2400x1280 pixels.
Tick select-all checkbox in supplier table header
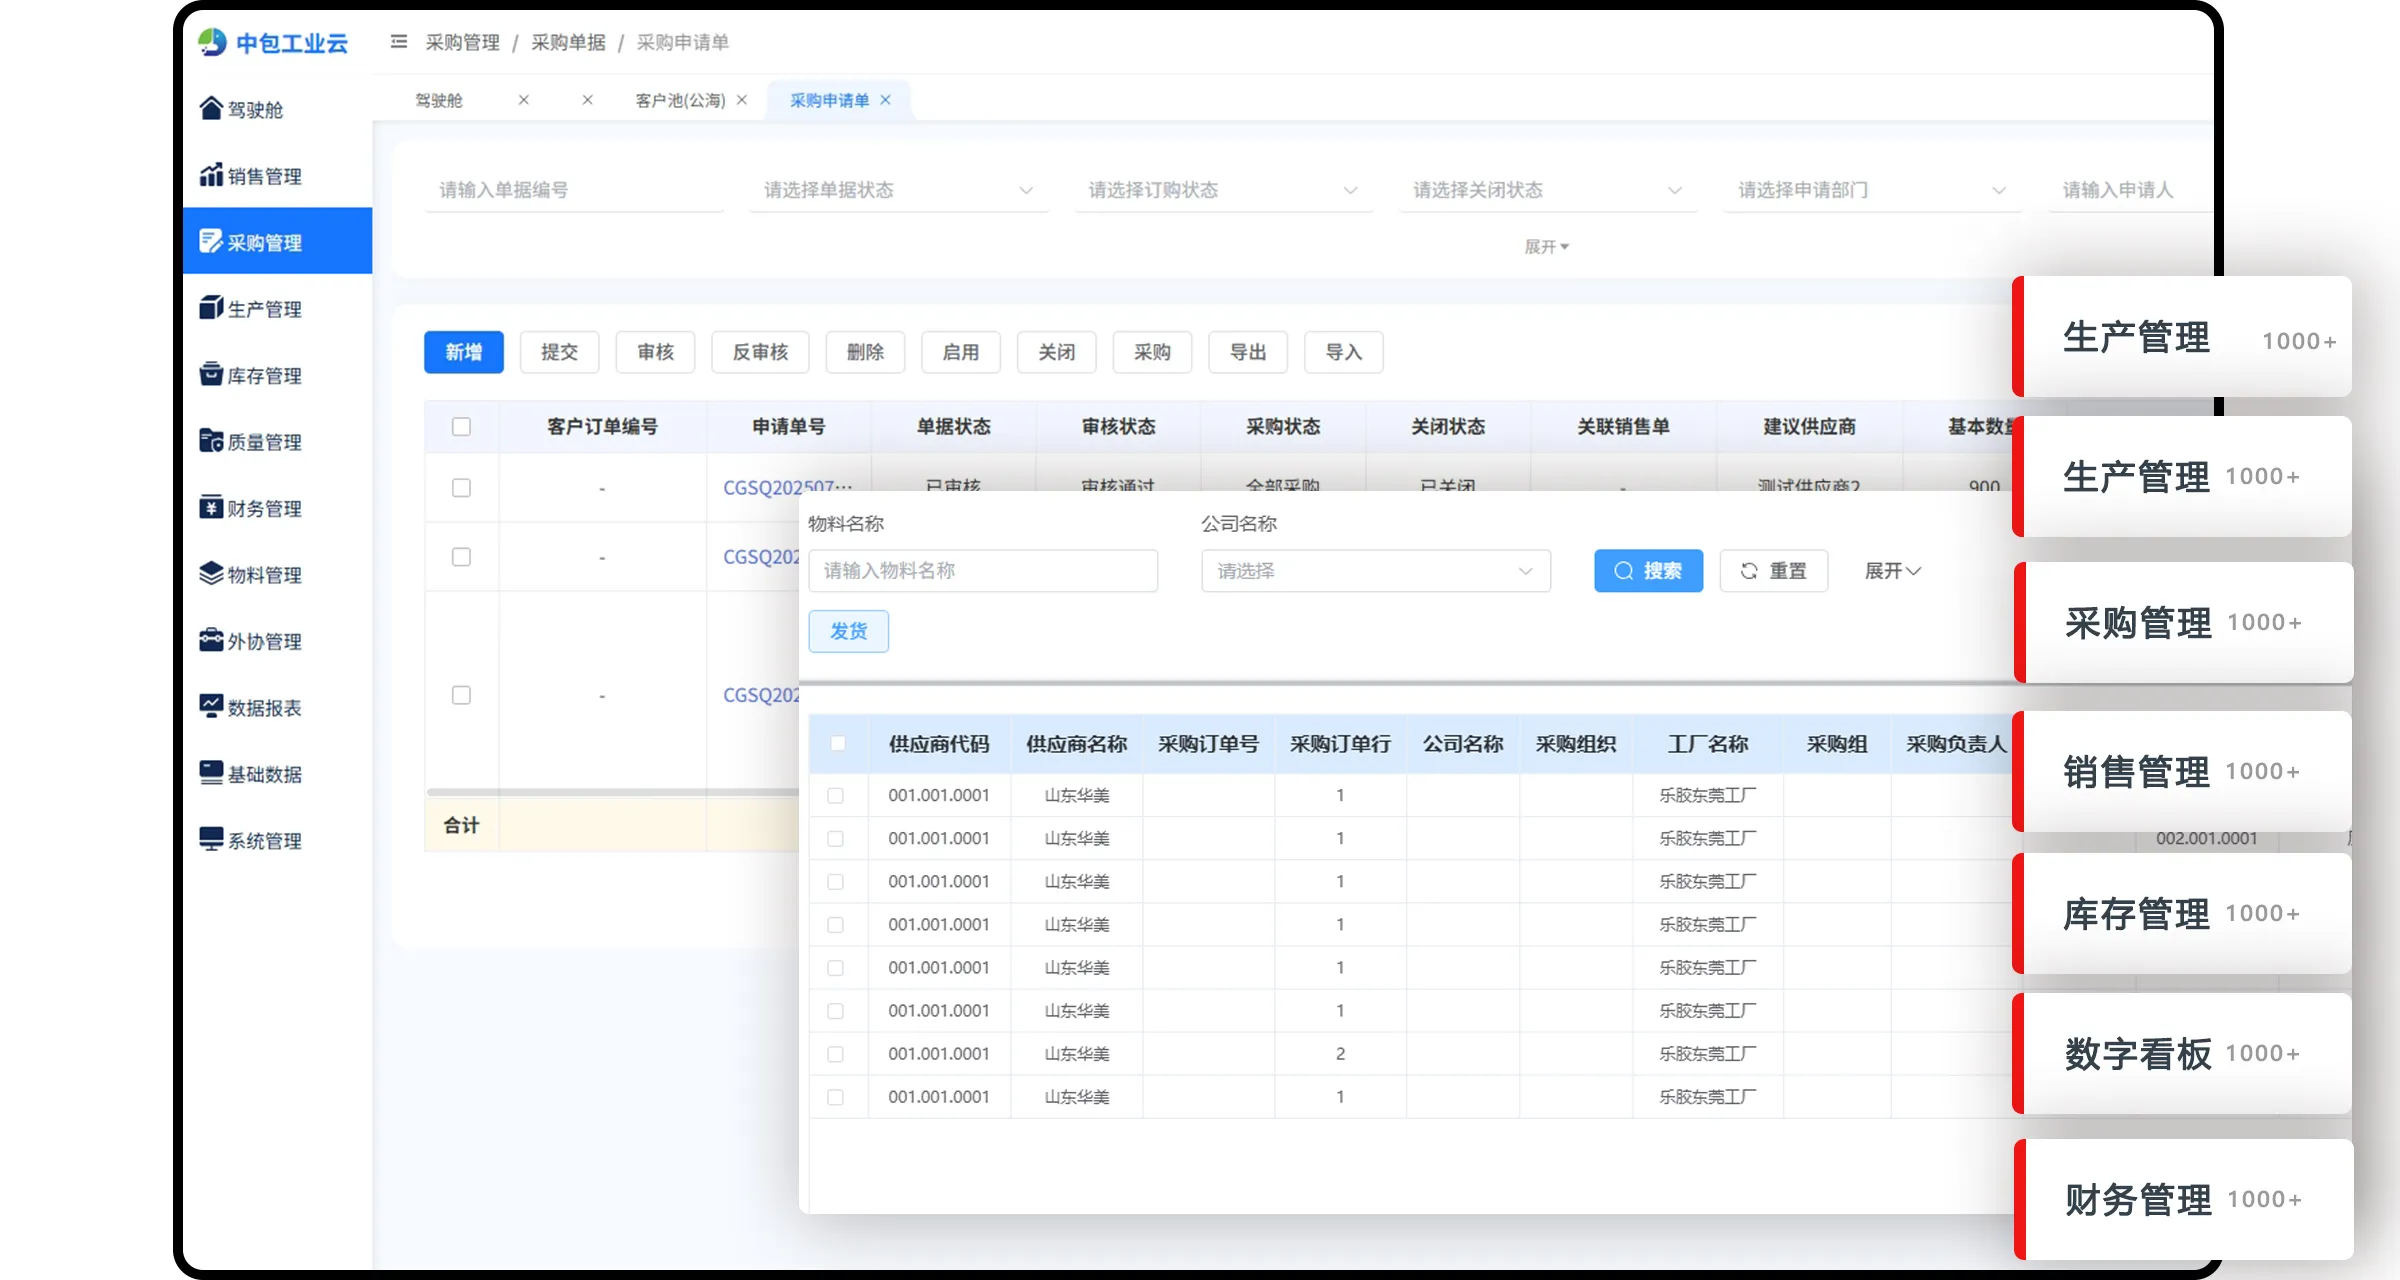click(837, 743)
